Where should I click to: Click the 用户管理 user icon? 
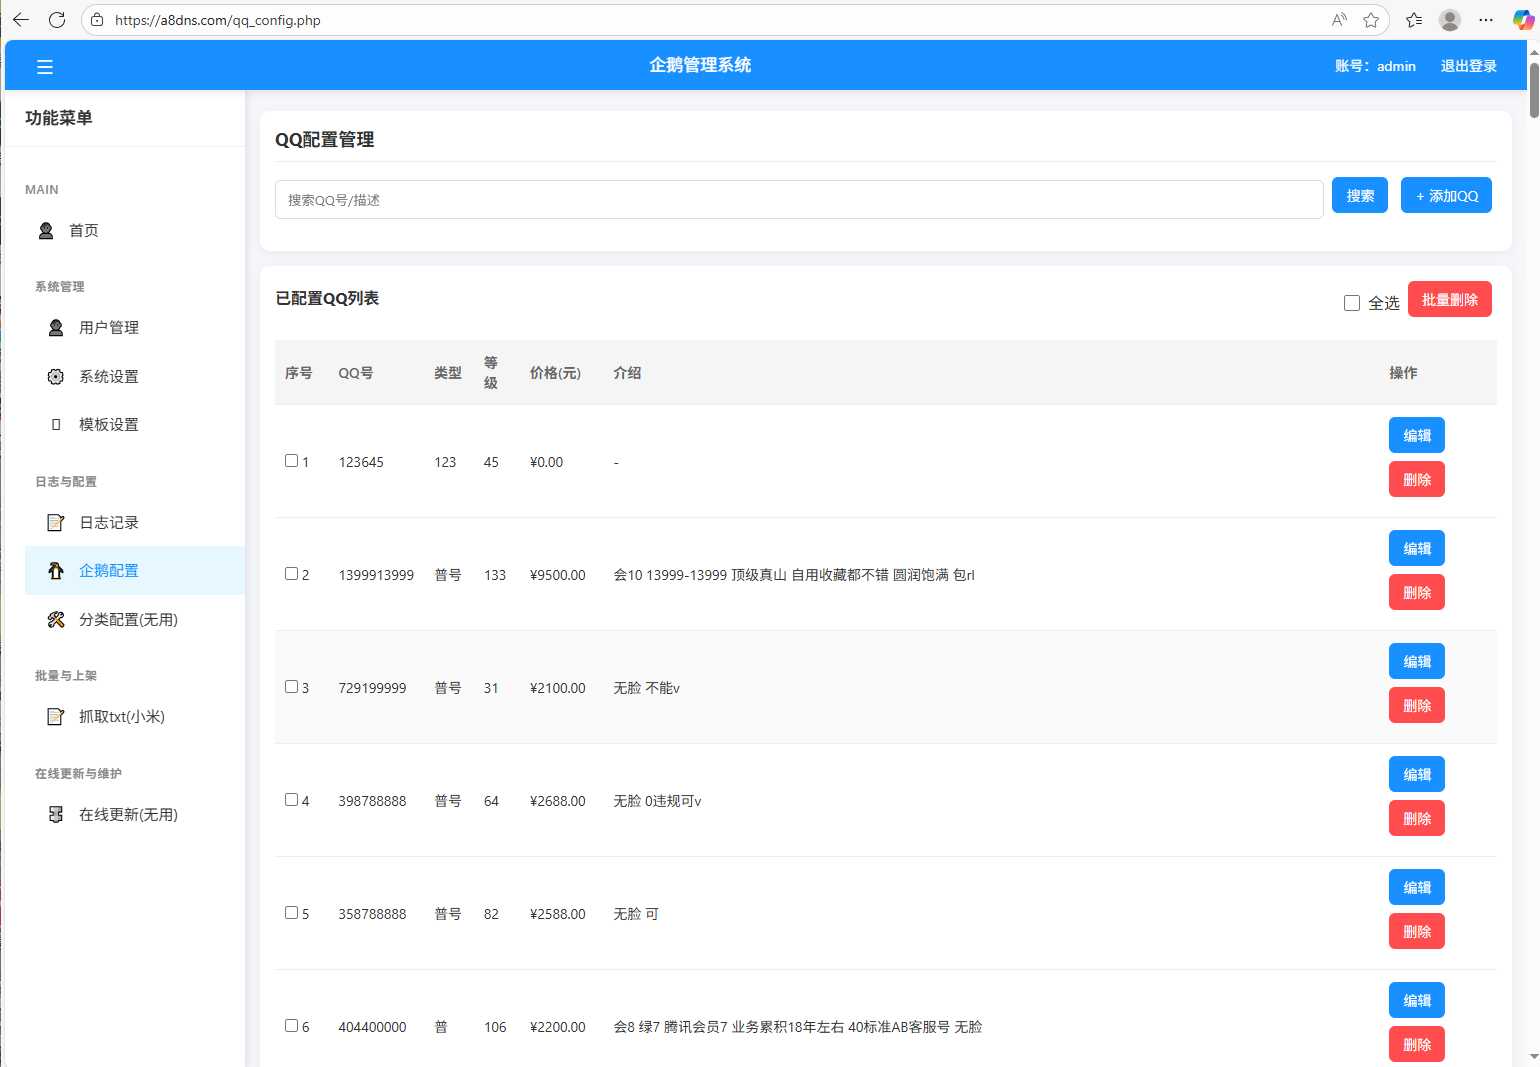55,327
